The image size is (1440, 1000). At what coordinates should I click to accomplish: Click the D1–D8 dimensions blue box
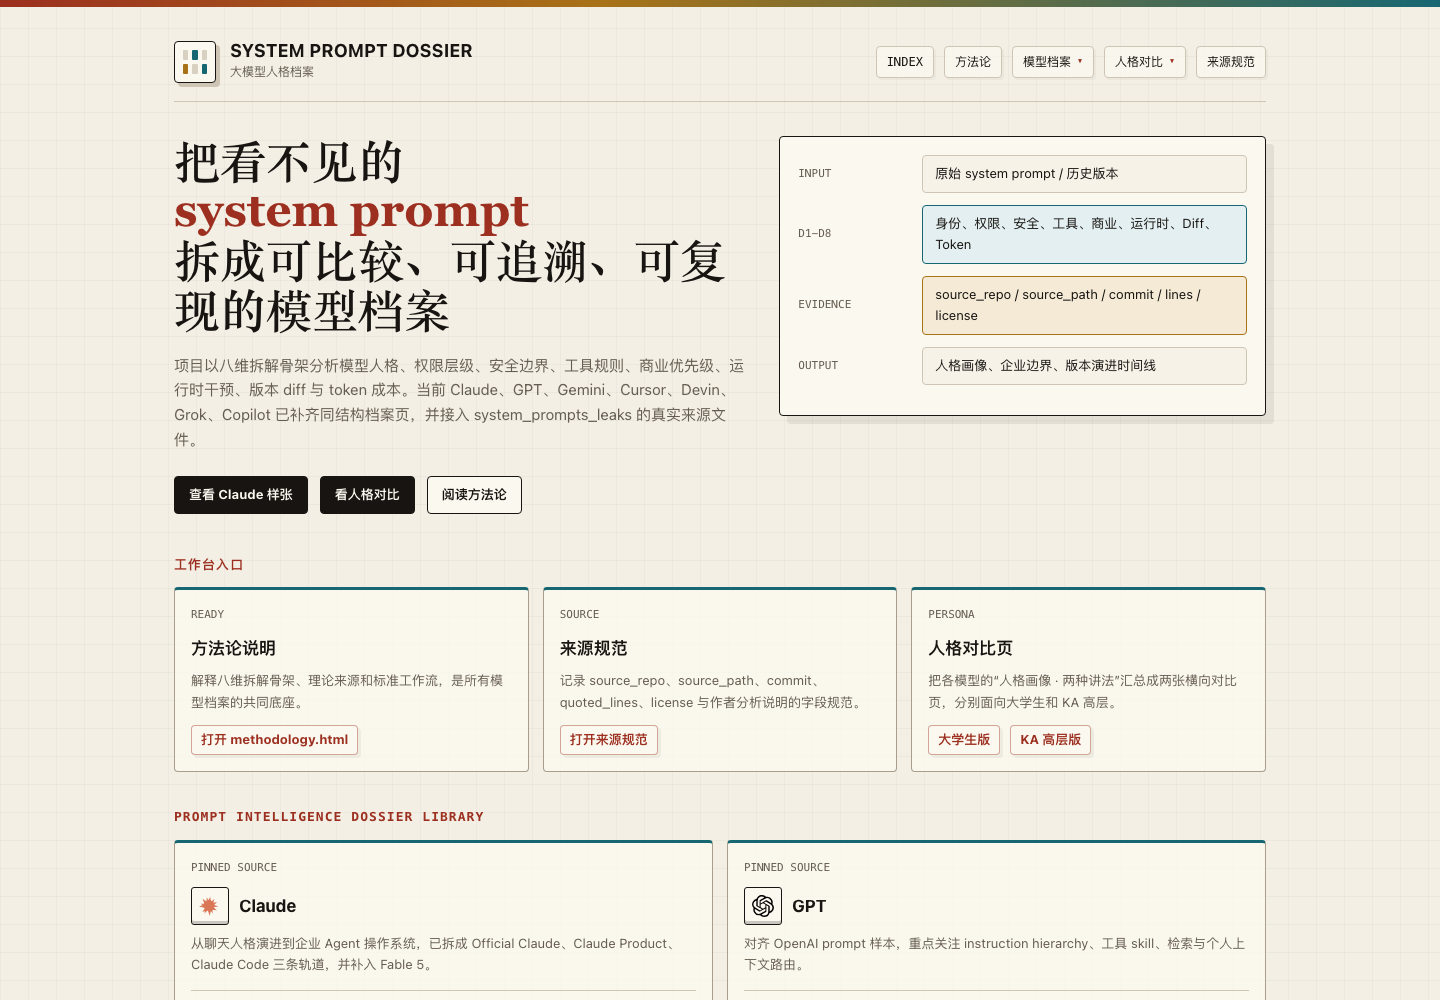tap(1084, 234)
